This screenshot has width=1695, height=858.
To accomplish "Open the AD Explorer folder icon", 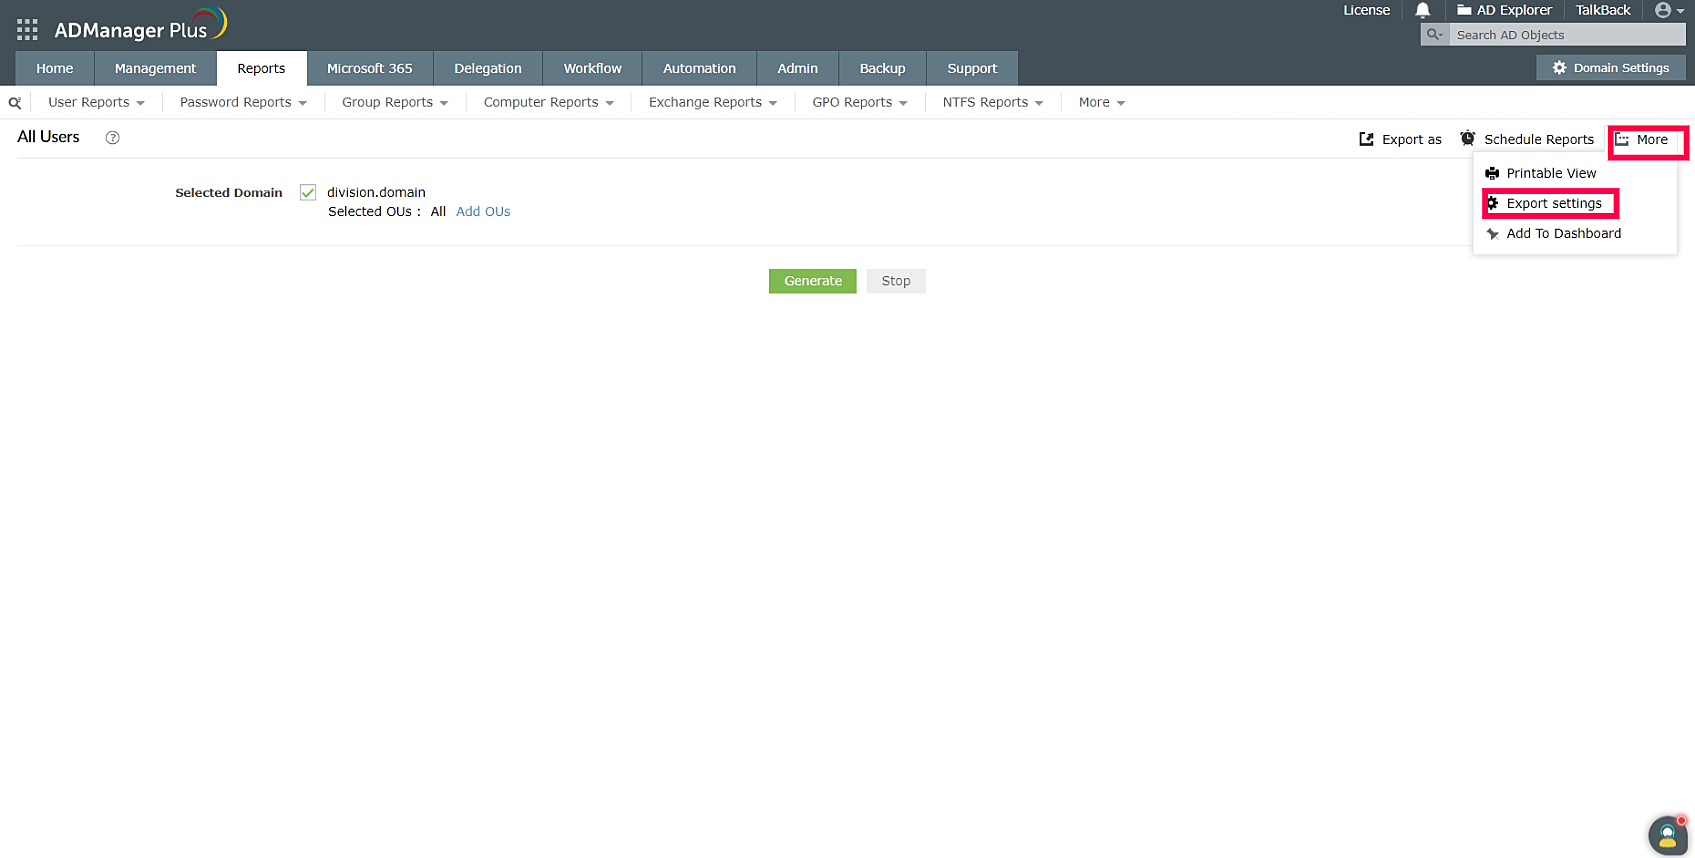I will point(1464,10).
